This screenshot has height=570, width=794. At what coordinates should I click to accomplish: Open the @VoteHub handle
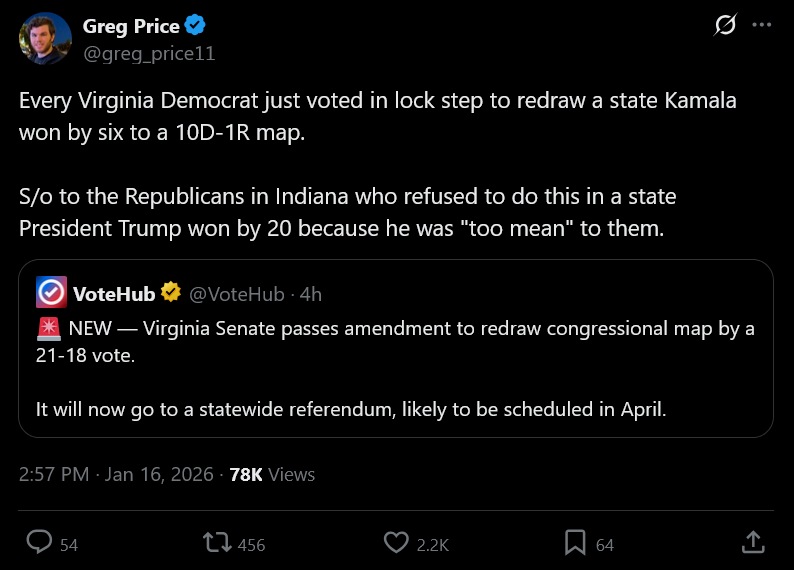point(236,293)
